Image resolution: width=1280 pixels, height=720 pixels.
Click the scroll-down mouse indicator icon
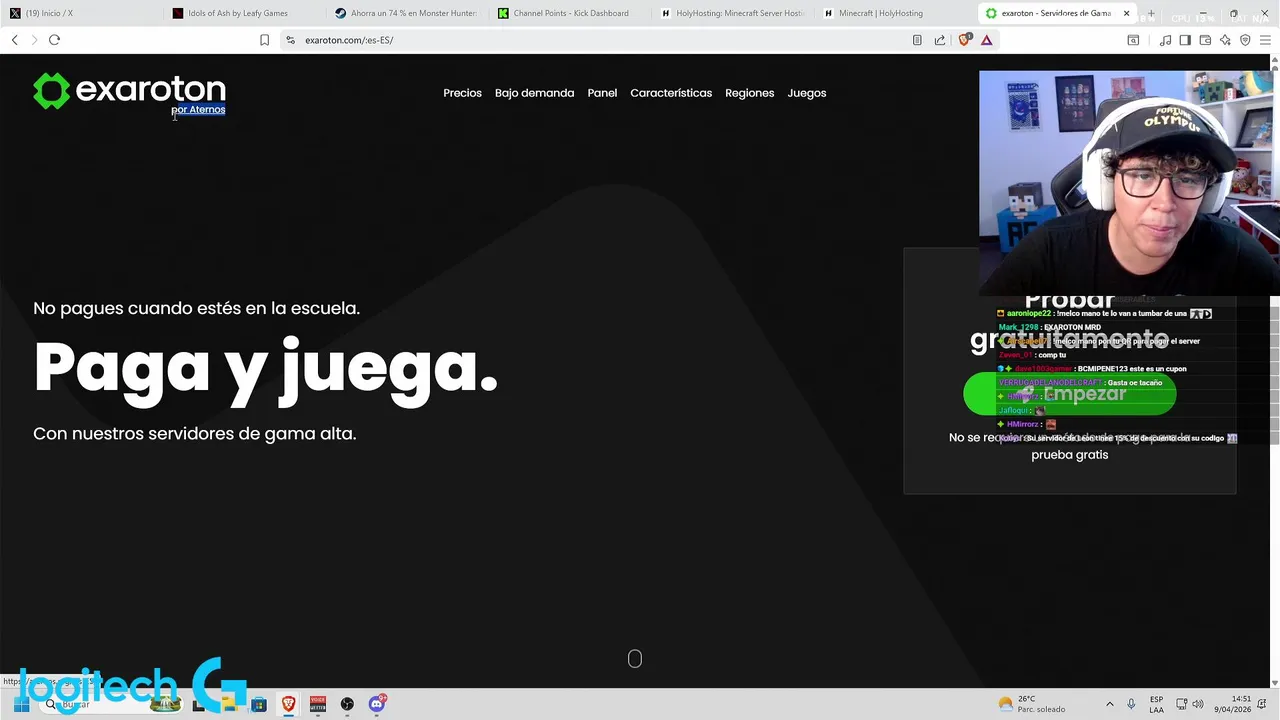[x=634, y=658]
